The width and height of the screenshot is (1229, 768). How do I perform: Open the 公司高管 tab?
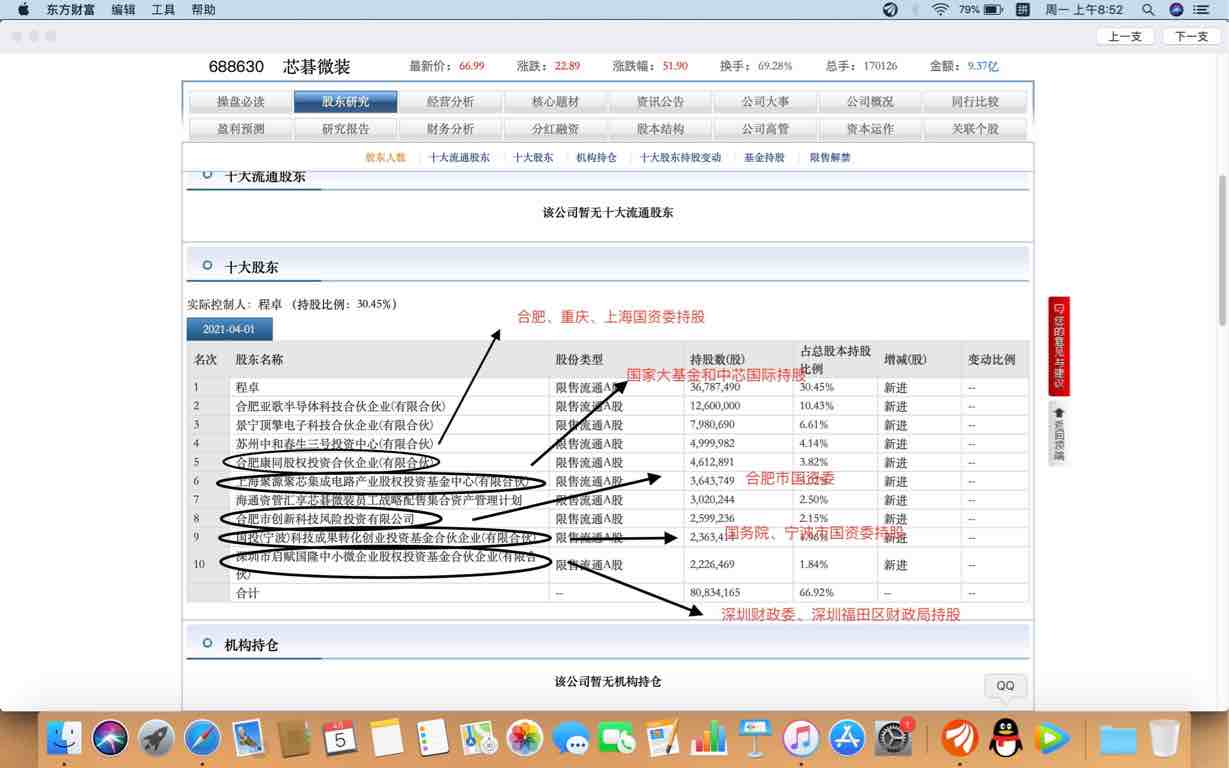765,129
